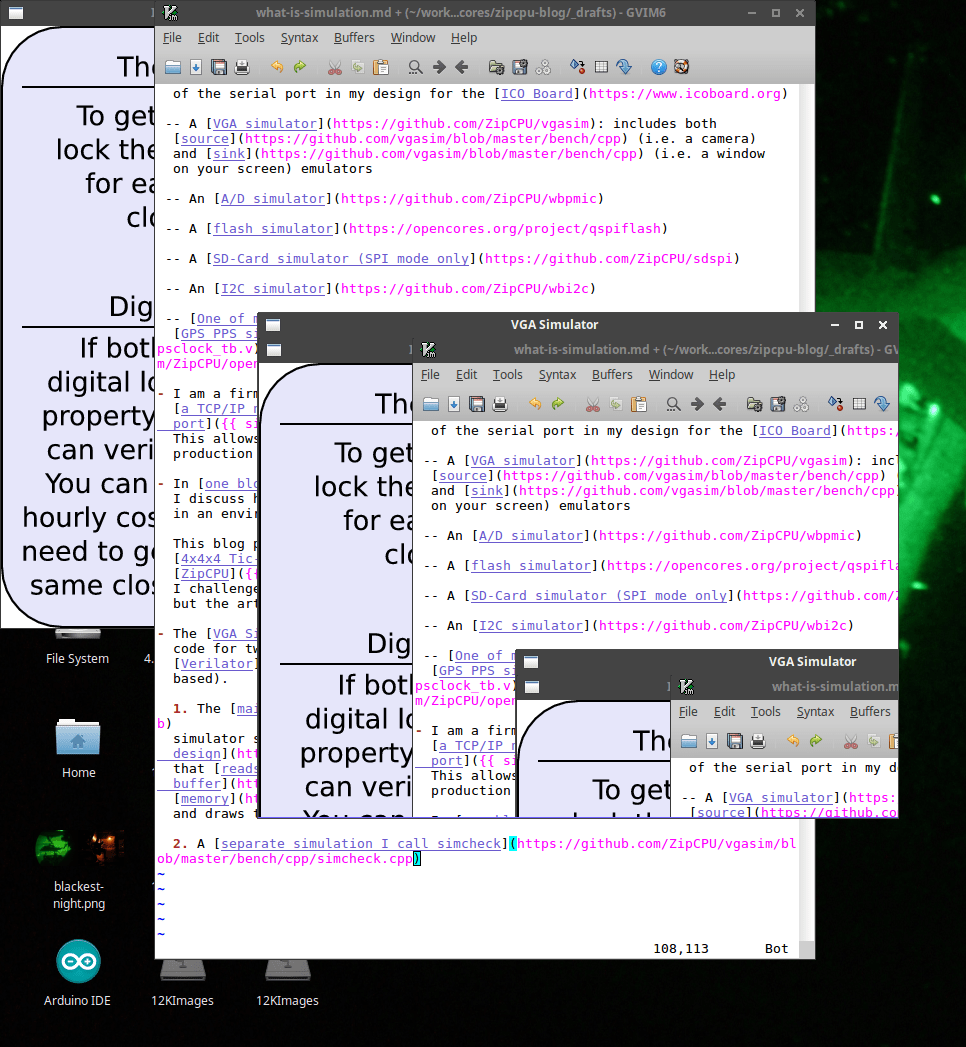Viewport: 966px width, 1047px height.
Task: Click the Build Tags grid icon in the top GVIM6 toolbar
Action: click(601, 67)
